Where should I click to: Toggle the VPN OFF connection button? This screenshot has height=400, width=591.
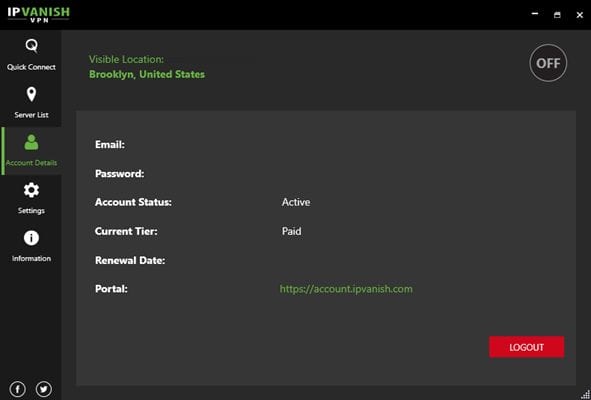click(x=548, y=63)
